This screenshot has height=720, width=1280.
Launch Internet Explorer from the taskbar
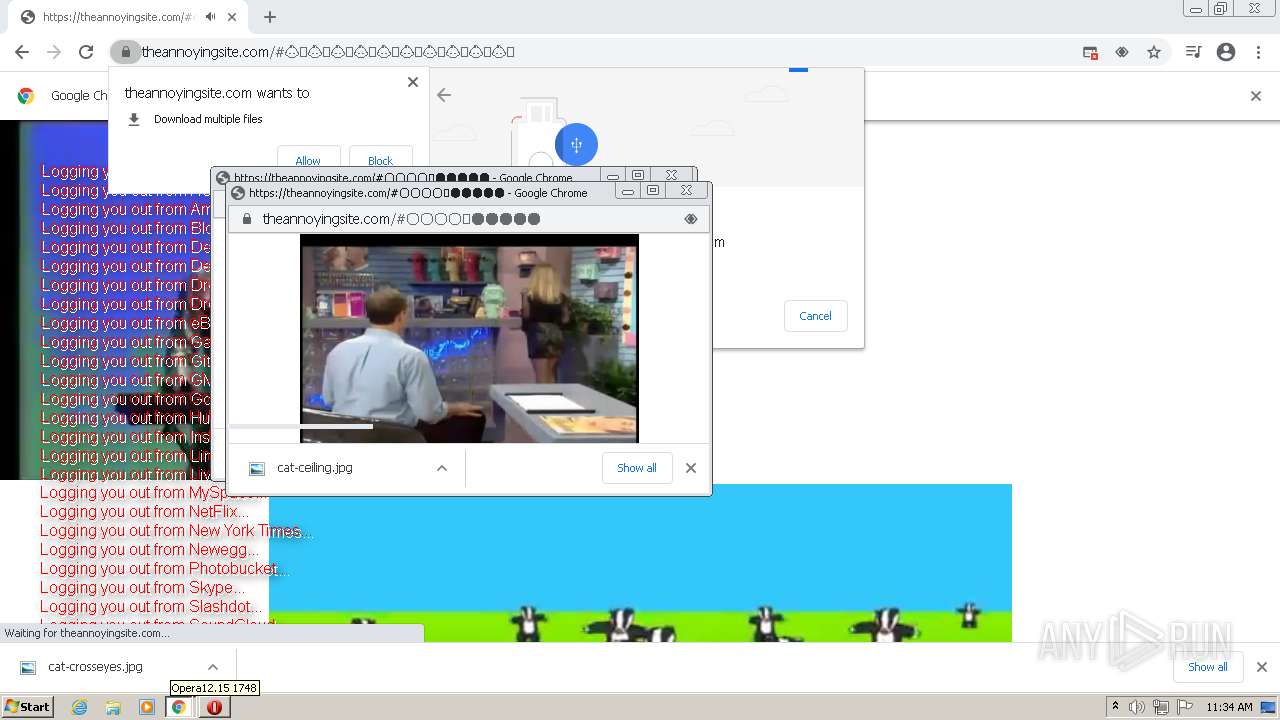(x=79, y=707)
